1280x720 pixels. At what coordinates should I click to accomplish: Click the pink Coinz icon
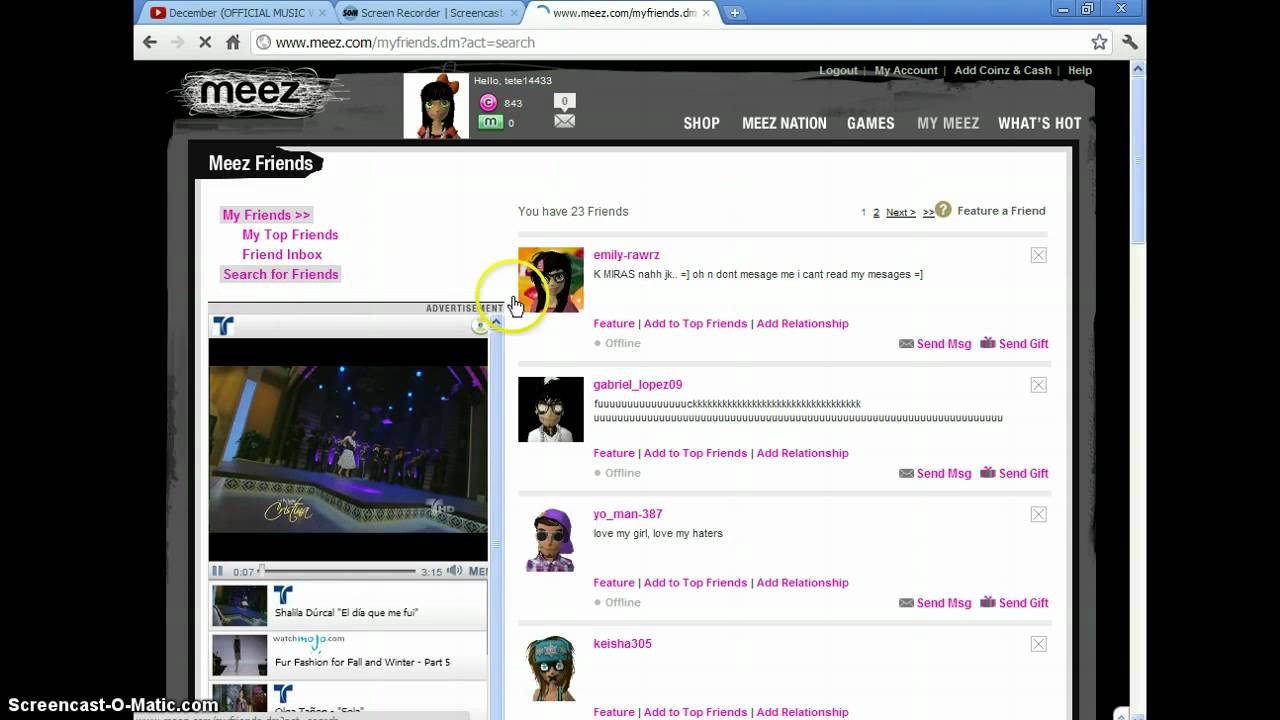(x=488, y=102)
